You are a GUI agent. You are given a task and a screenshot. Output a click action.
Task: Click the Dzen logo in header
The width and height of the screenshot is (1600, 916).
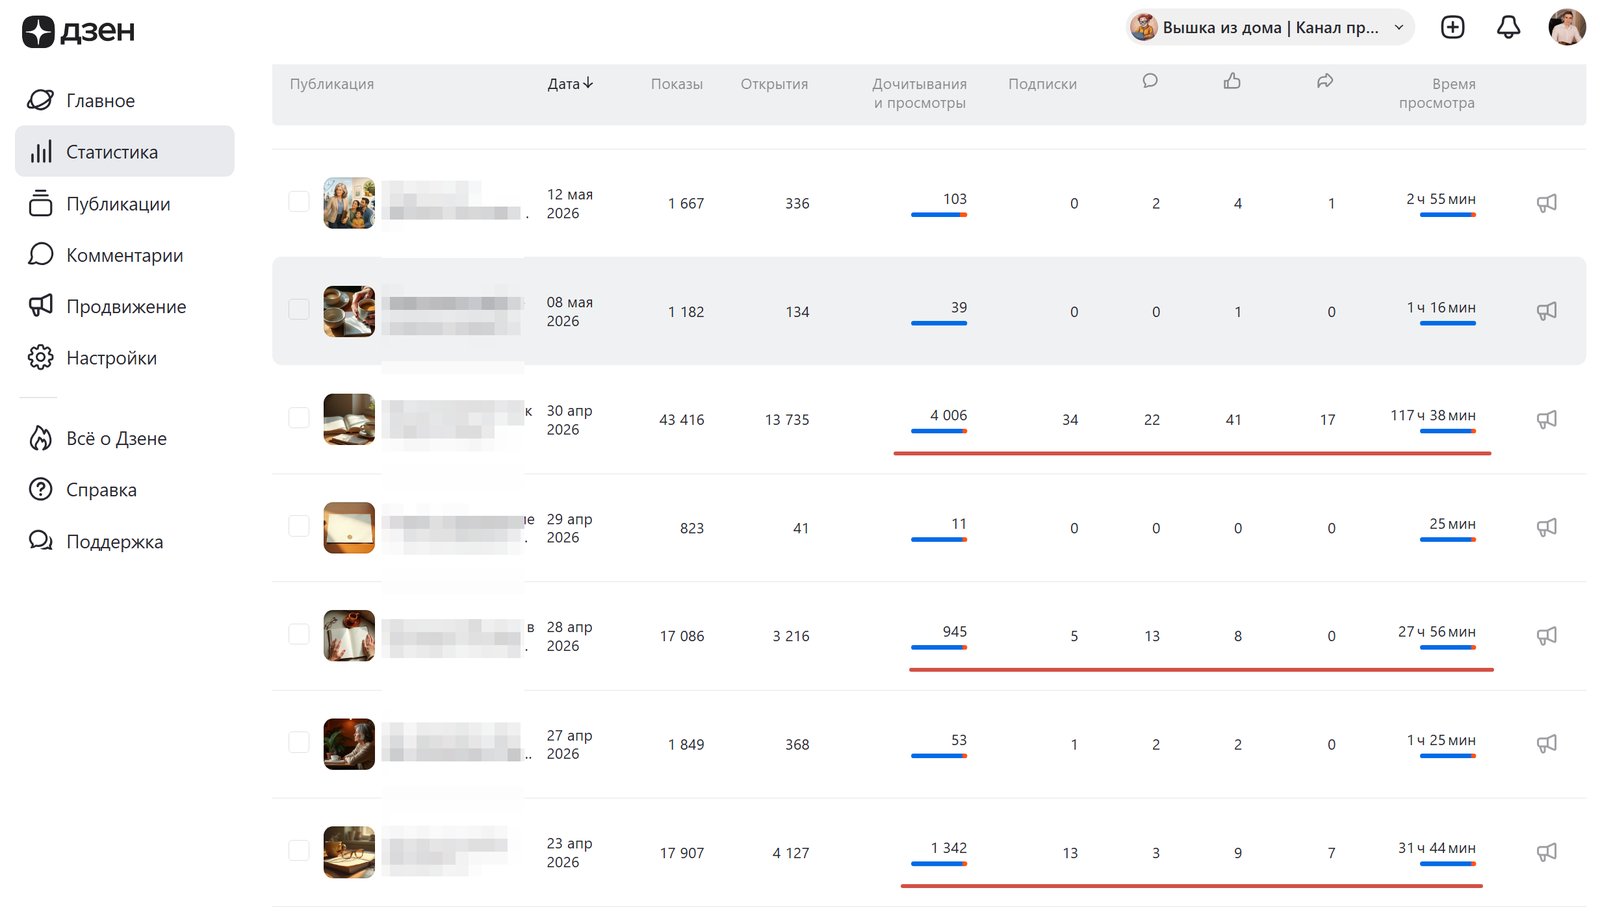78,32
